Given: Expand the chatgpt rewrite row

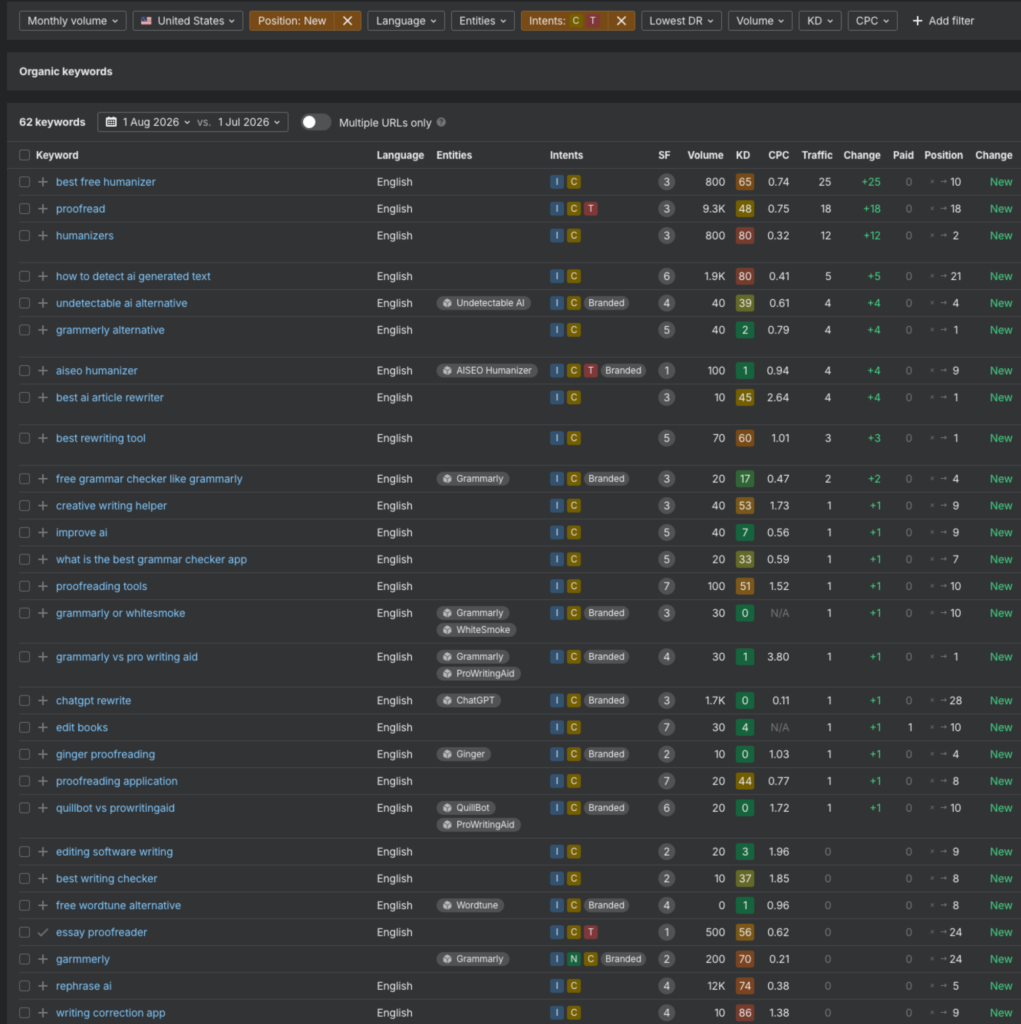Looking at the screenshot, I should (x=43, y=700).
